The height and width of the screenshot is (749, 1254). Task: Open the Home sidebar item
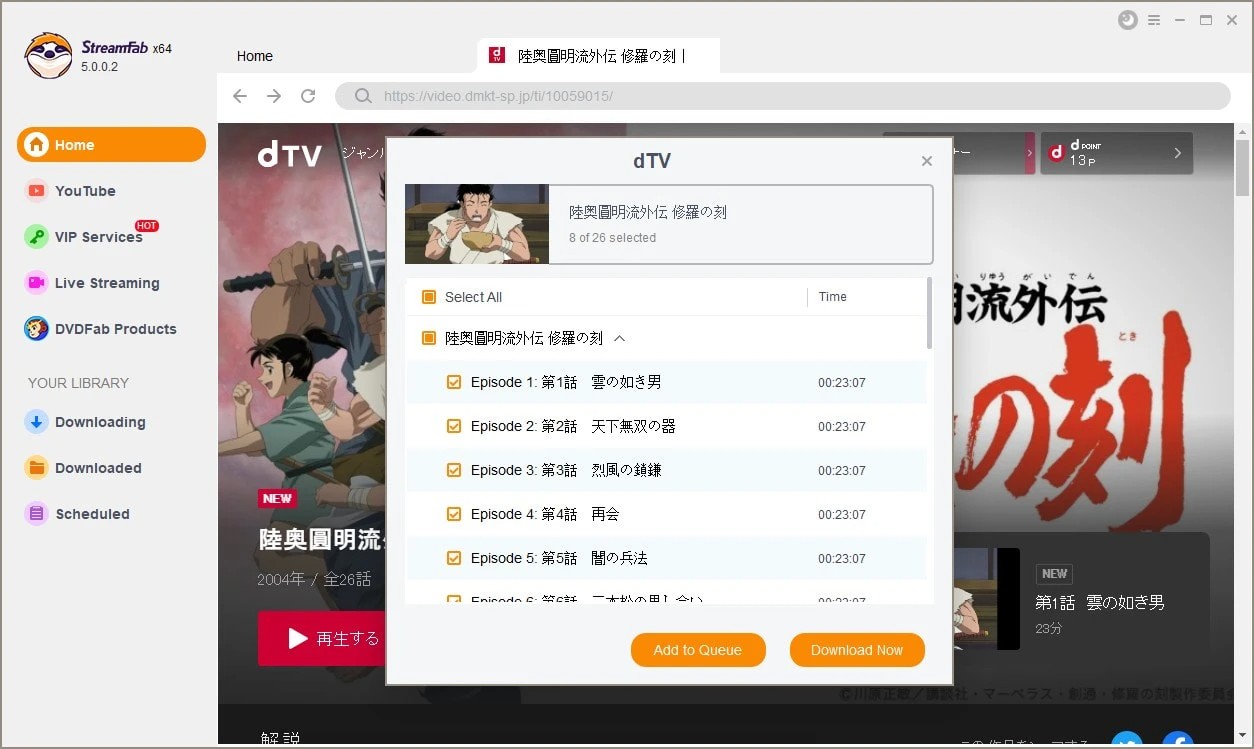[x=111, y=145]
